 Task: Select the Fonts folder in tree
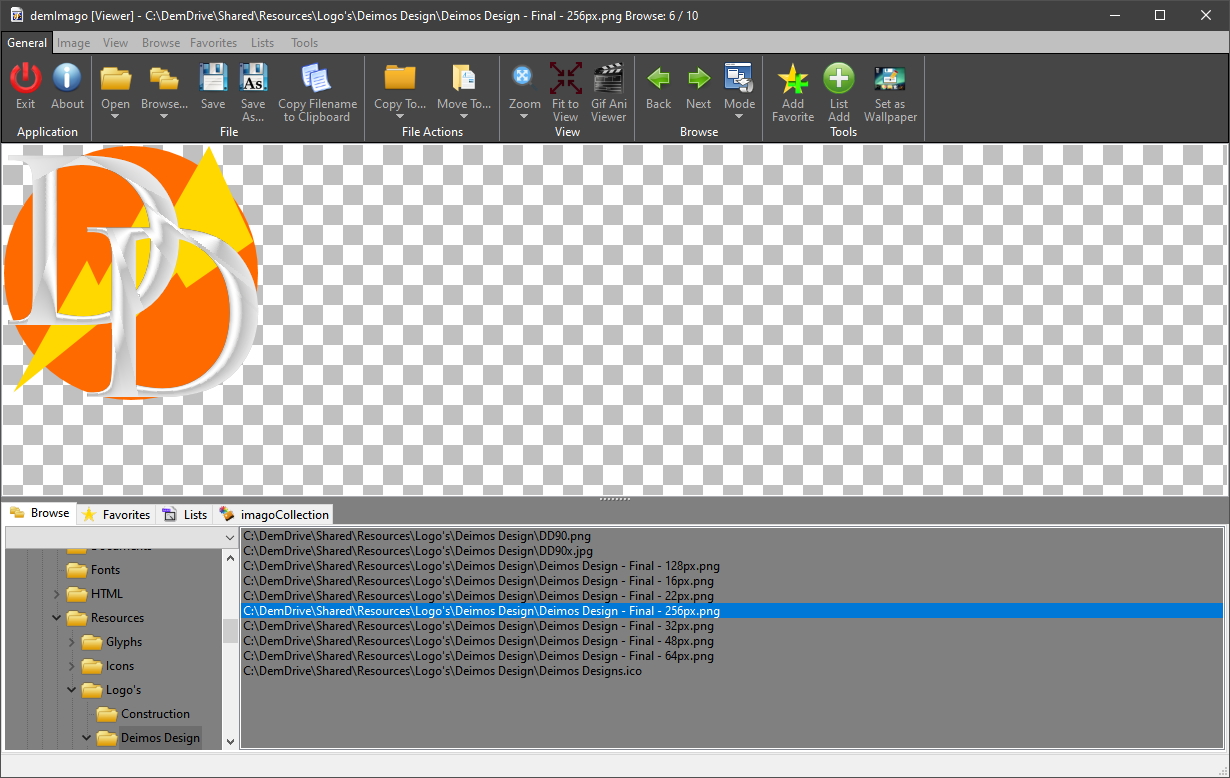click(105, 570)
